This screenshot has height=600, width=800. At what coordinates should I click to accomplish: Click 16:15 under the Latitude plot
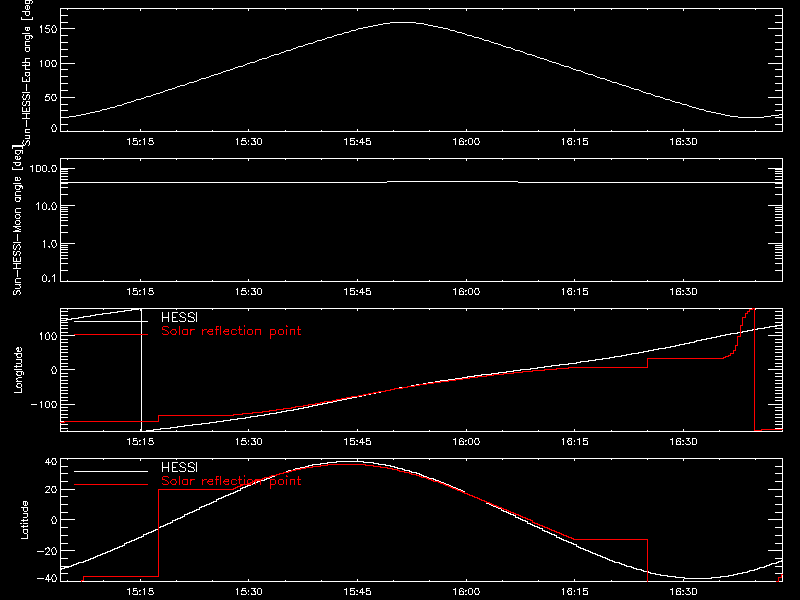[574, 591]
